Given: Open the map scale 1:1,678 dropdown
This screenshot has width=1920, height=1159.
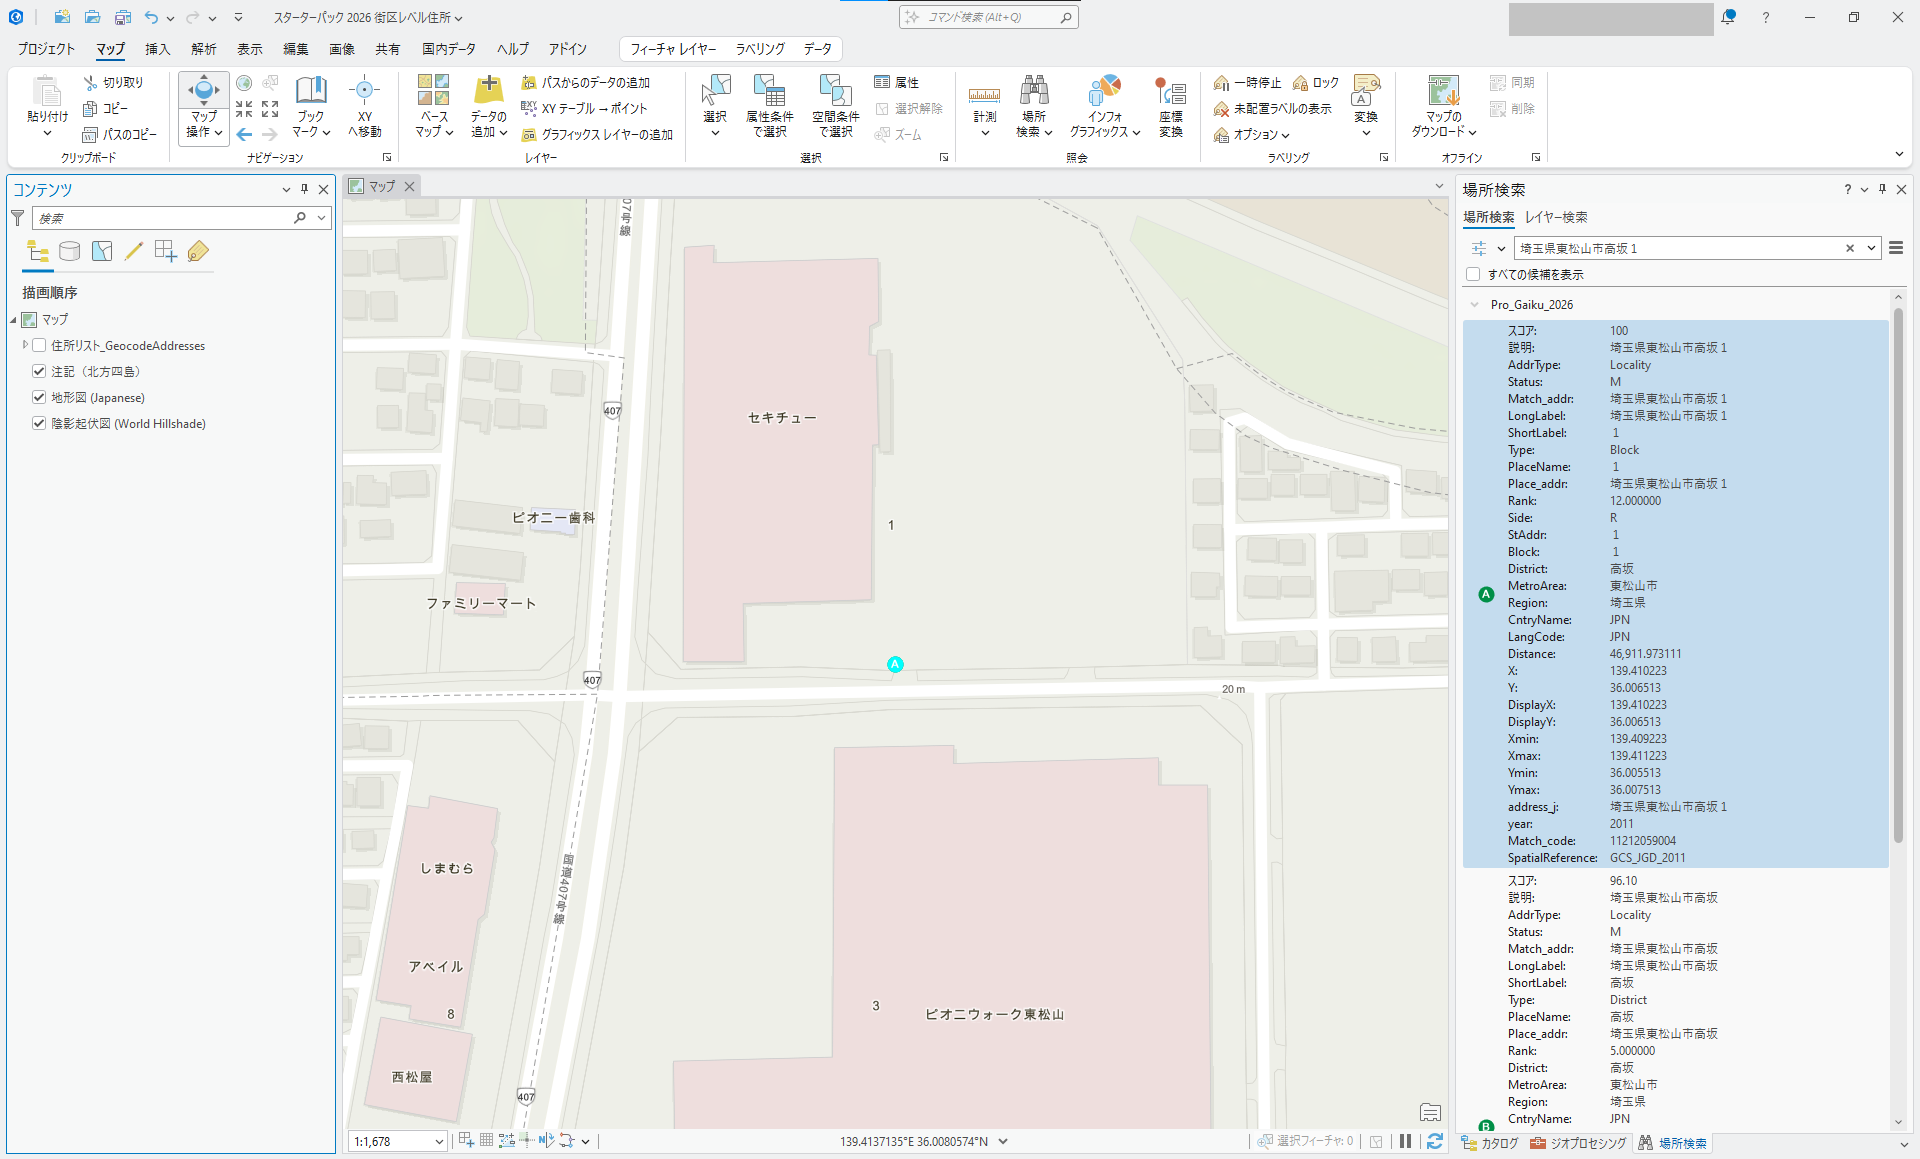Looking at the screenshot, I should pos(439,1141).
